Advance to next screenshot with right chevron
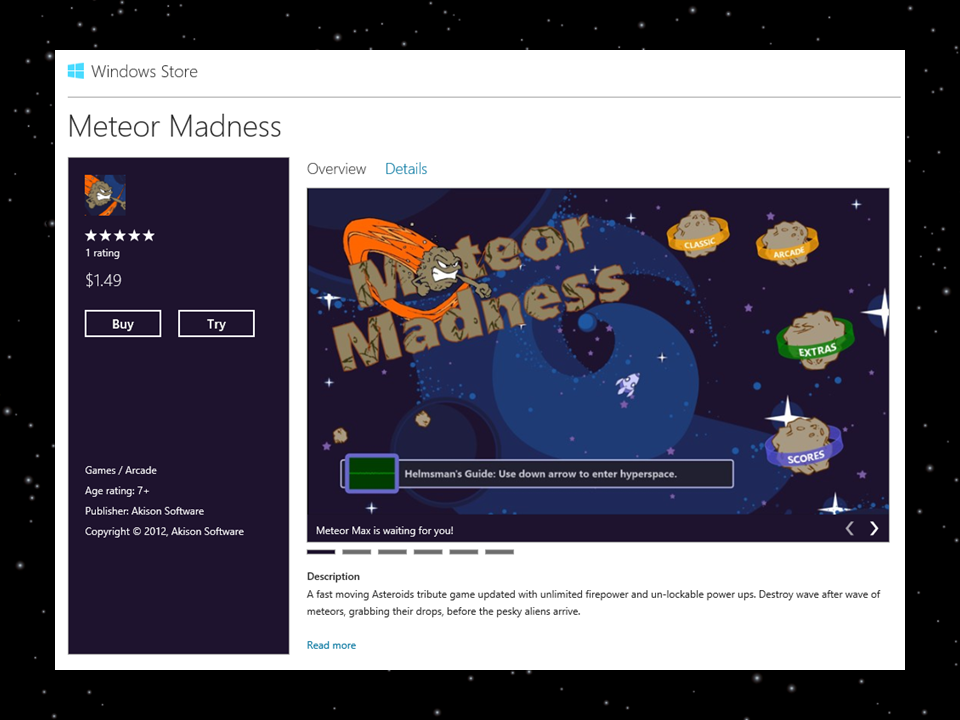This screenshot has width=960, height=720. click(874, 528)
